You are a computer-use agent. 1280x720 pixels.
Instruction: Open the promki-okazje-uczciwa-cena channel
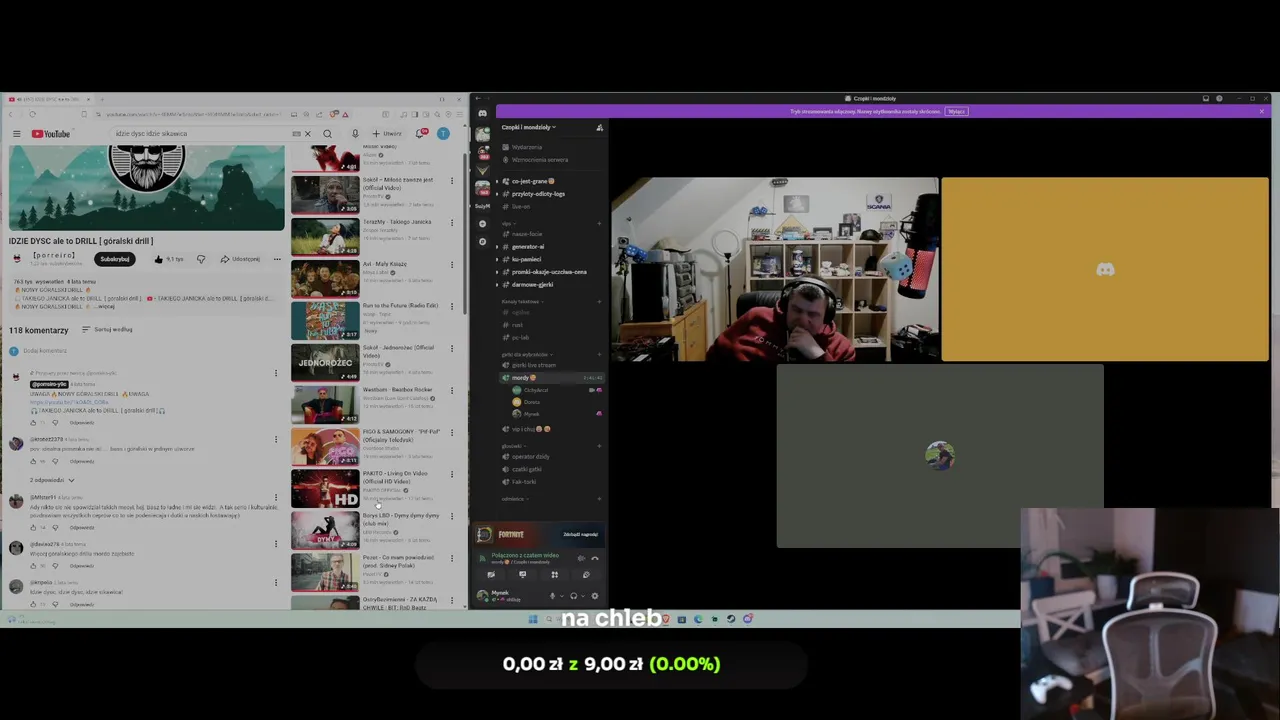click(549, 272)
